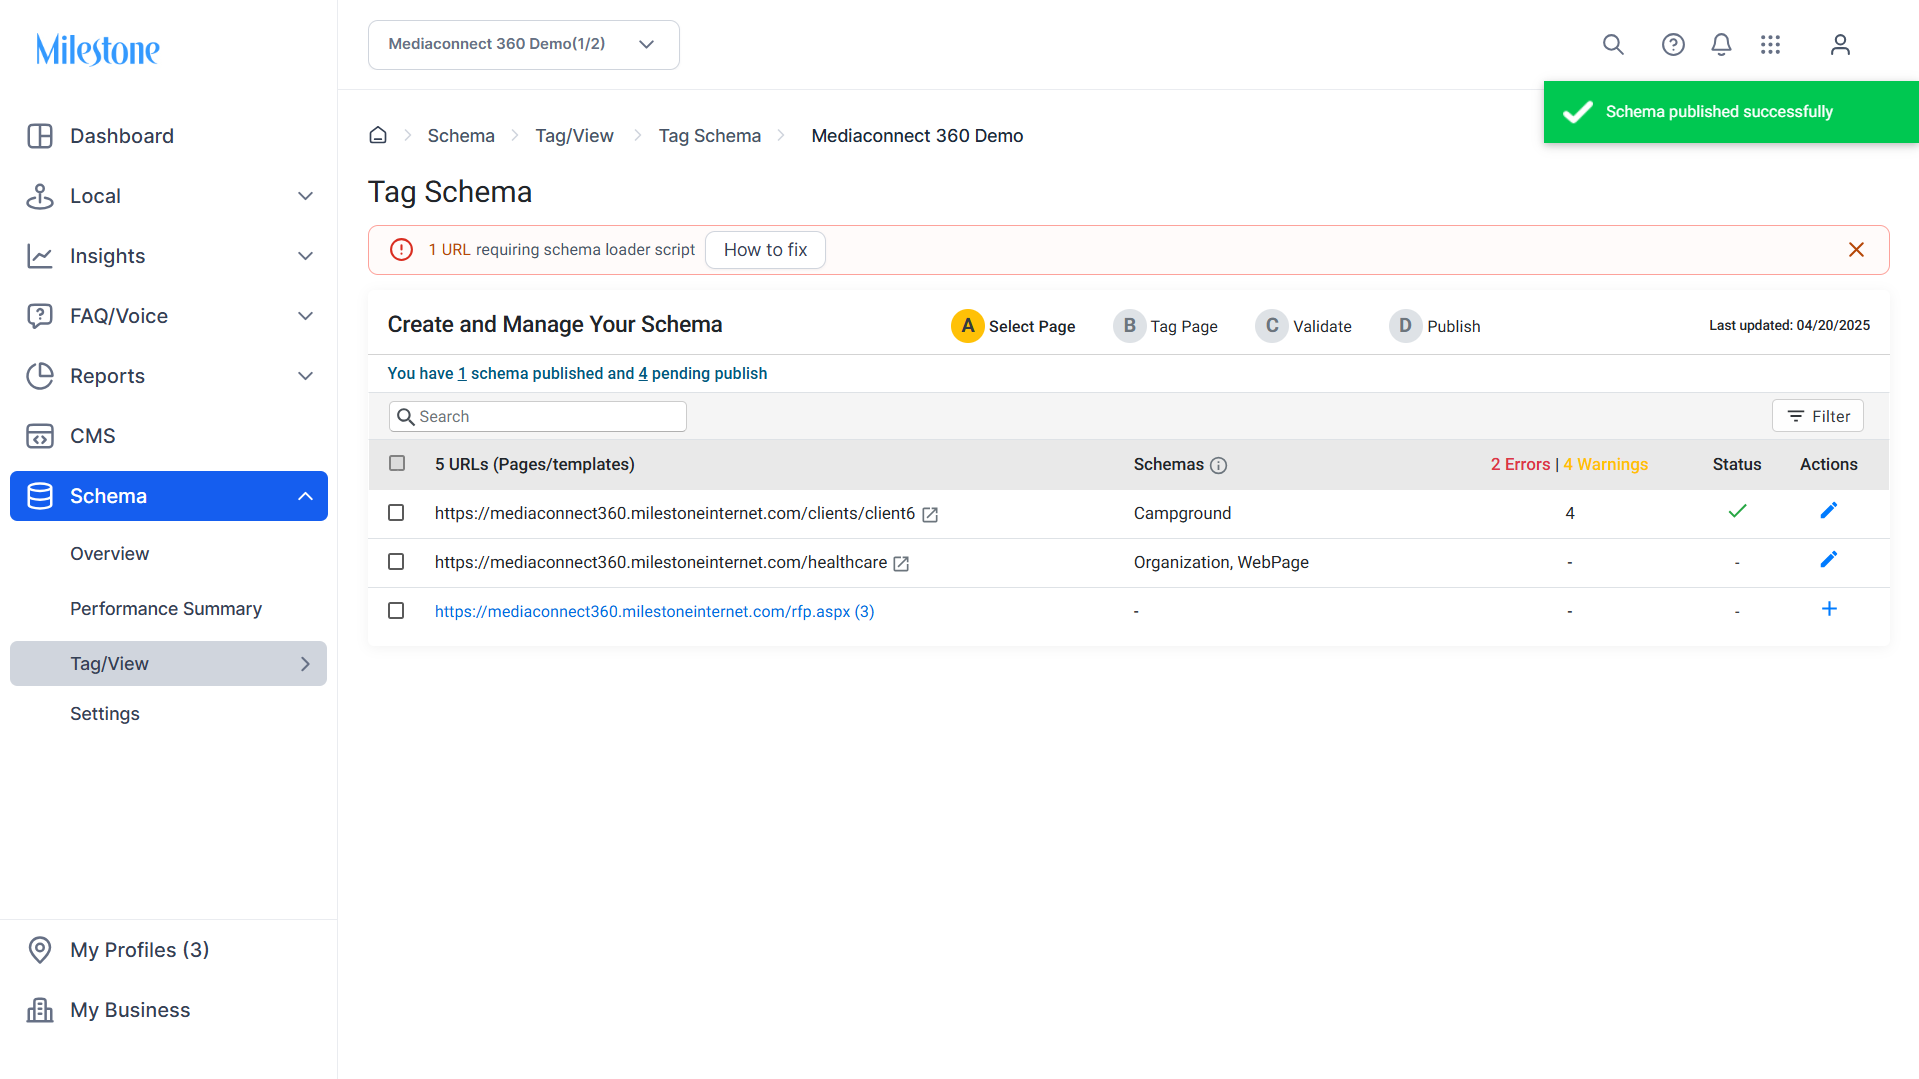Add schema to rfp.aspx with plus icon
1919x1079 pixels.
point(1829,609)
